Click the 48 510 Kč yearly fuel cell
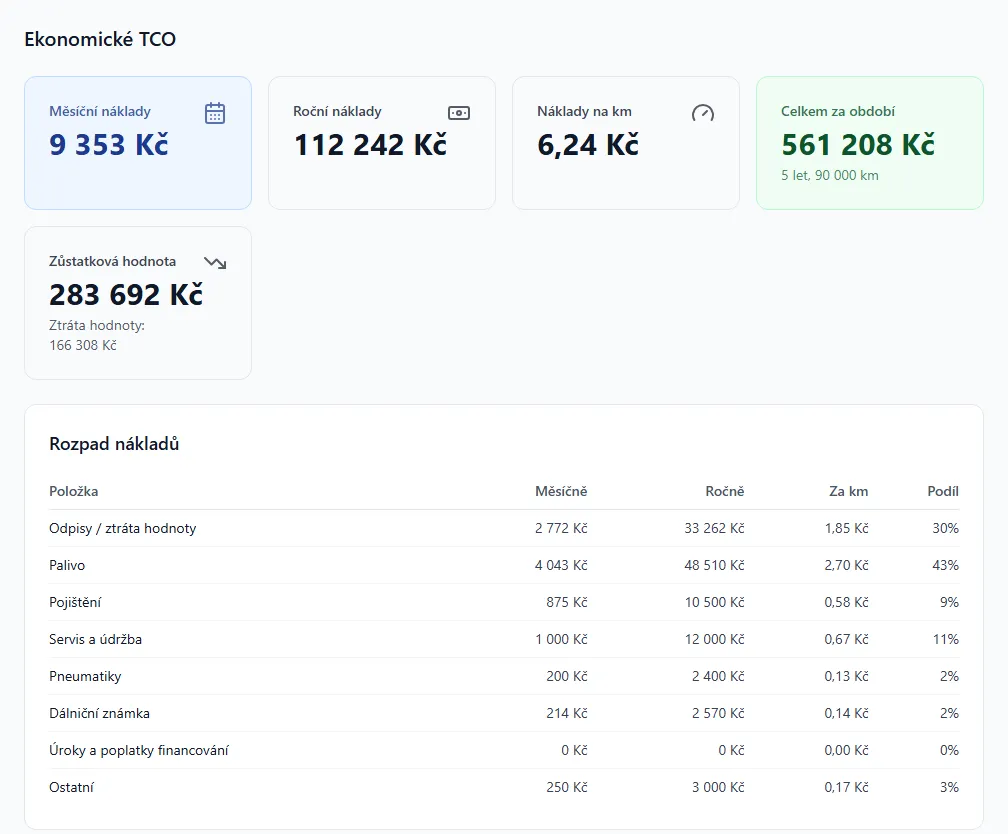Viewport: 1008px width, 834px height. coord(714,565)
